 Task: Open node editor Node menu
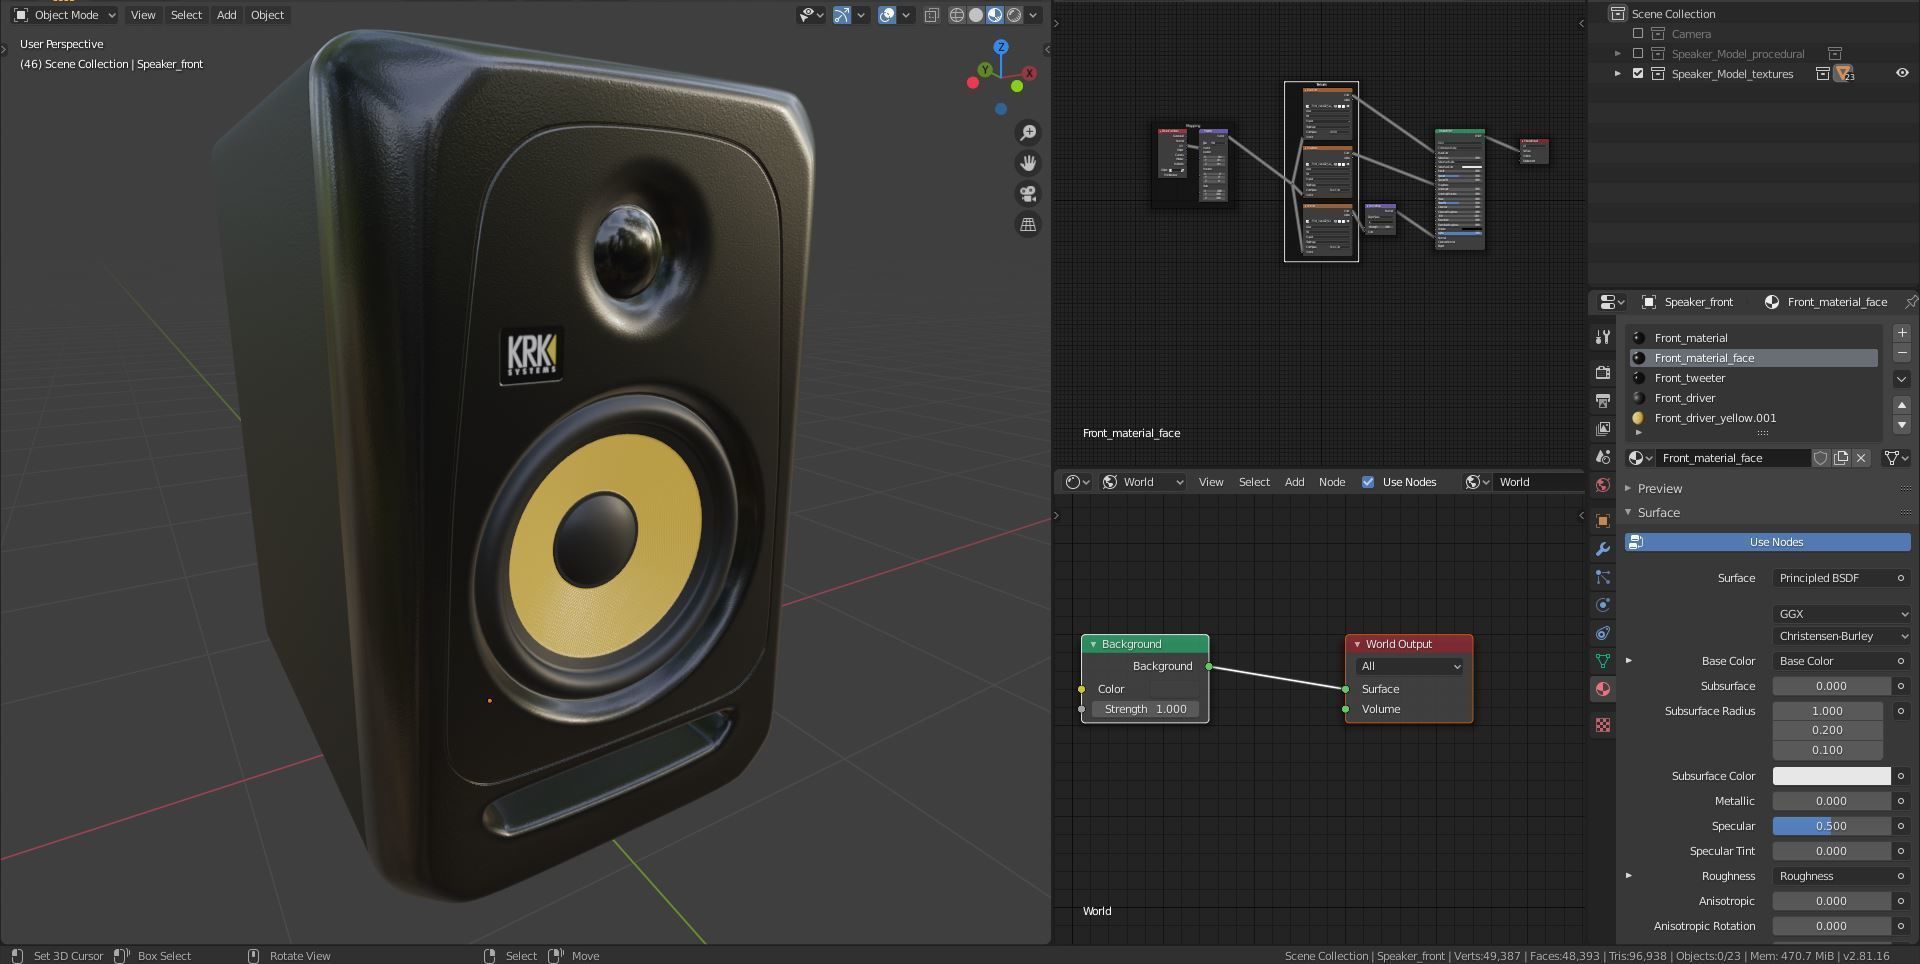pyautogui.click(x=1332, y=482)
